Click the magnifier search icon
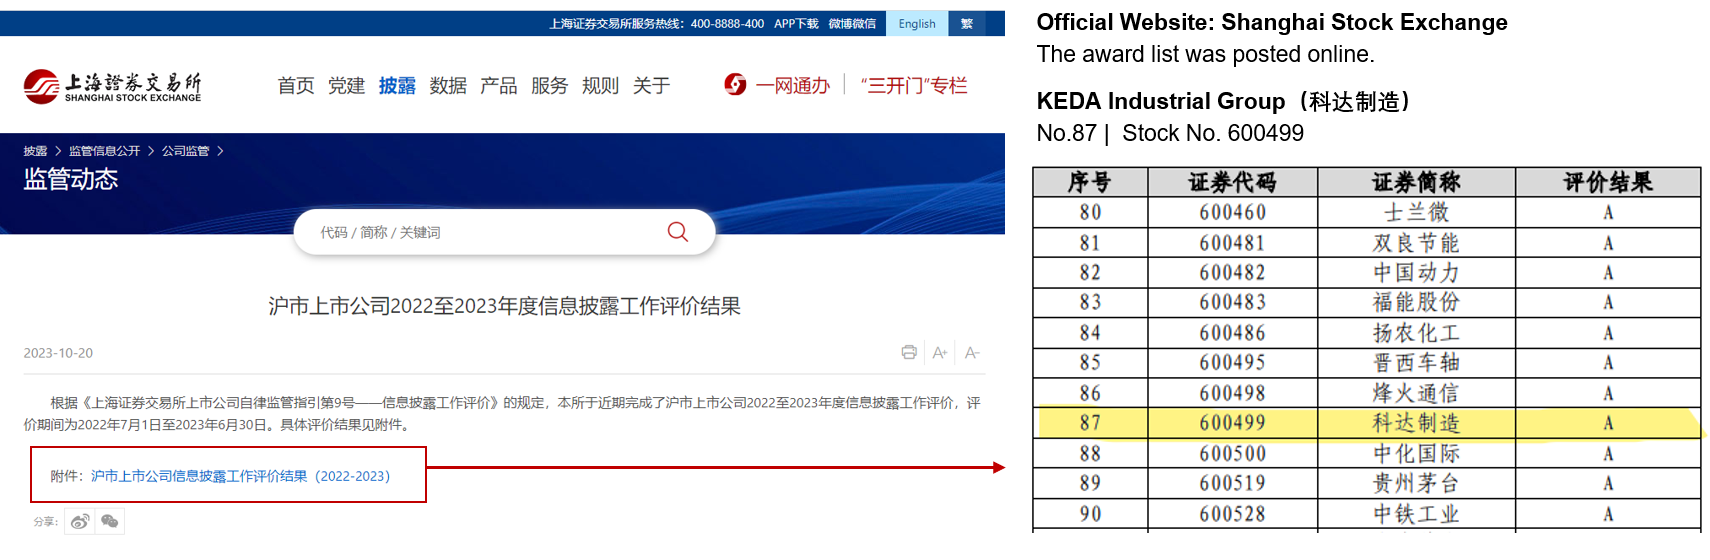The height and width of the screenshot is (560, 1710). point(677,232)
